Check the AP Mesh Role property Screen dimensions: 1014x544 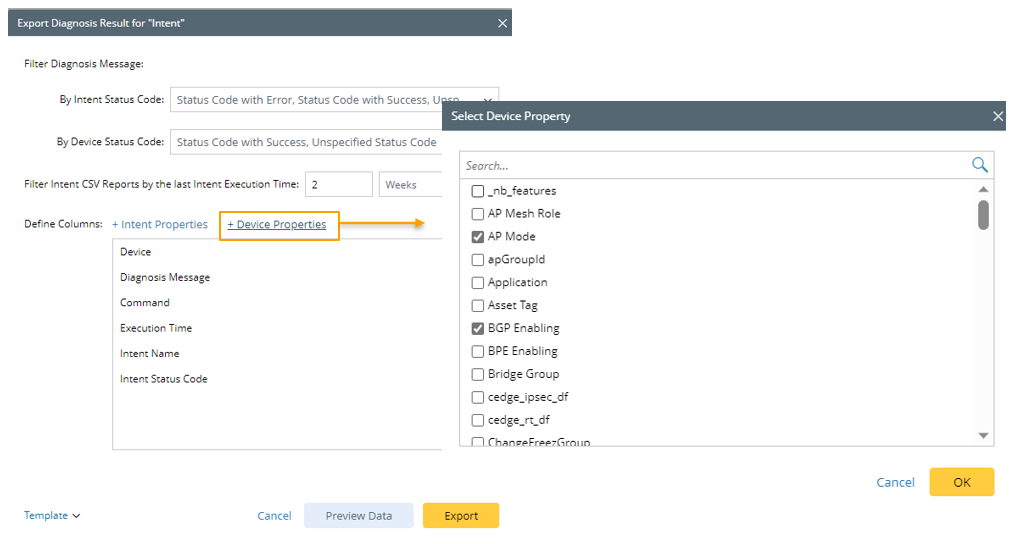coord(478,214)
